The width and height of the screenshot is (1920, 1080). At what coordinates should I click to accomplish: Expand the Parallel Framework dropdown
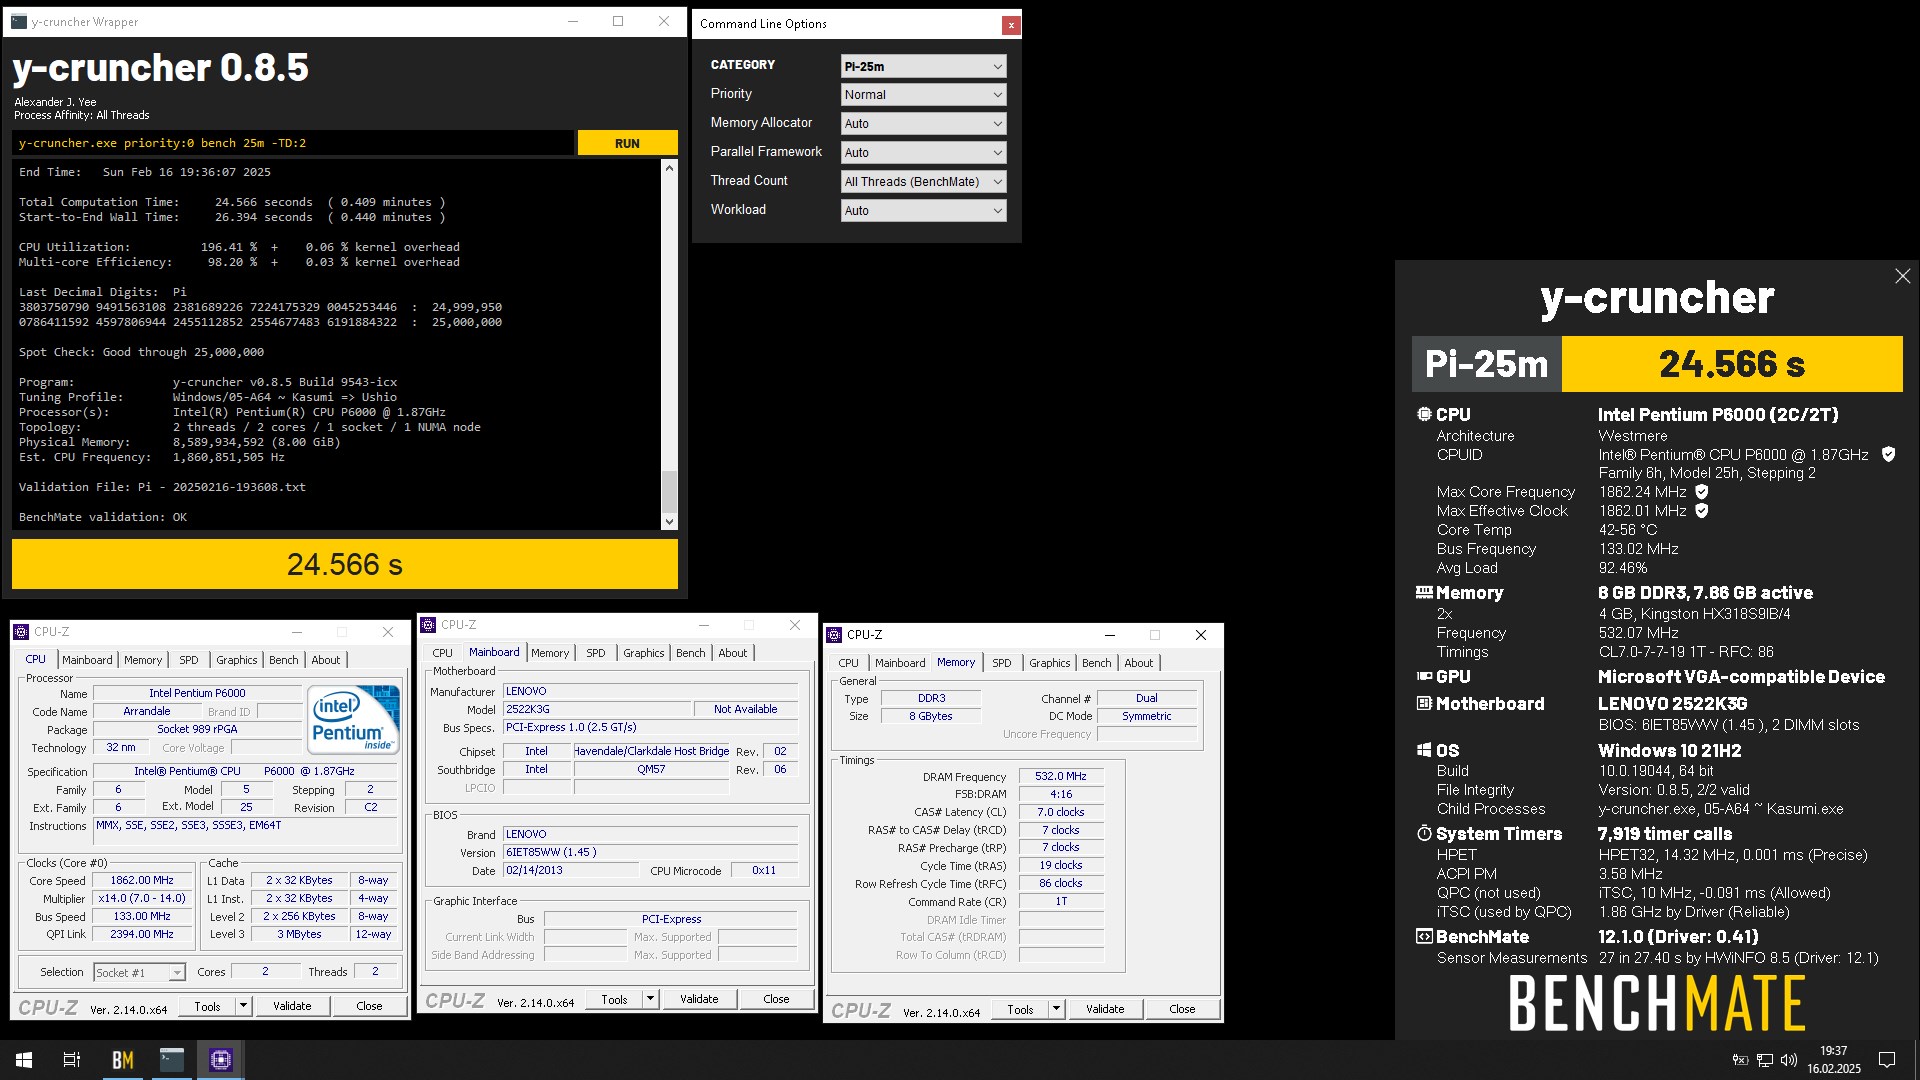(923, 153)
